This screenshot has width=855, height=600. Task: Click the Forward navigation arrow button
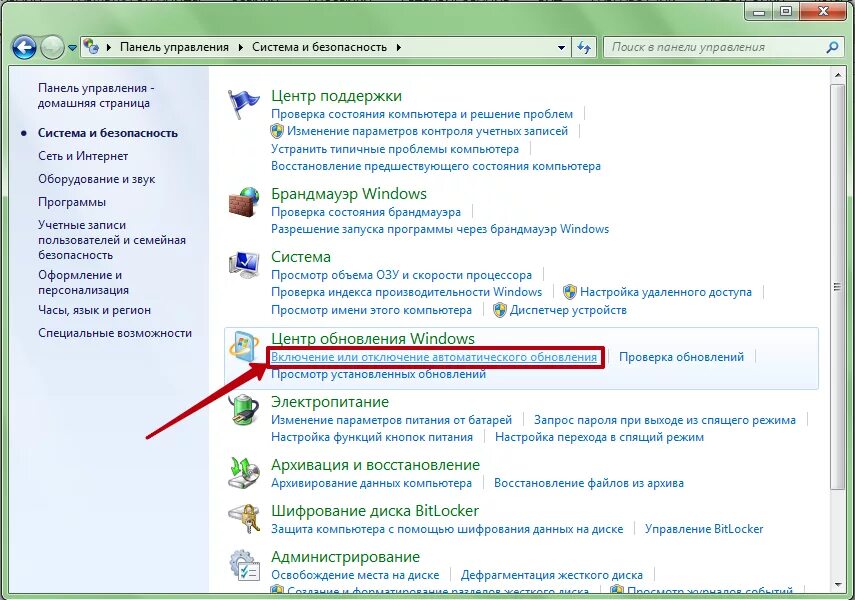53,47
